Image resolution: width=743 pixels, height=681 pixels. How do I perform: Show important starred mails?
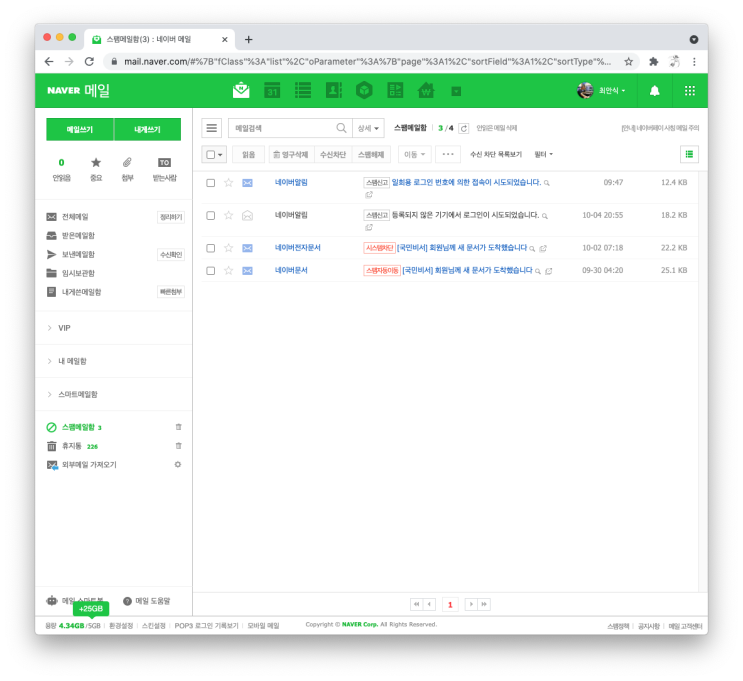coord(96,169)
